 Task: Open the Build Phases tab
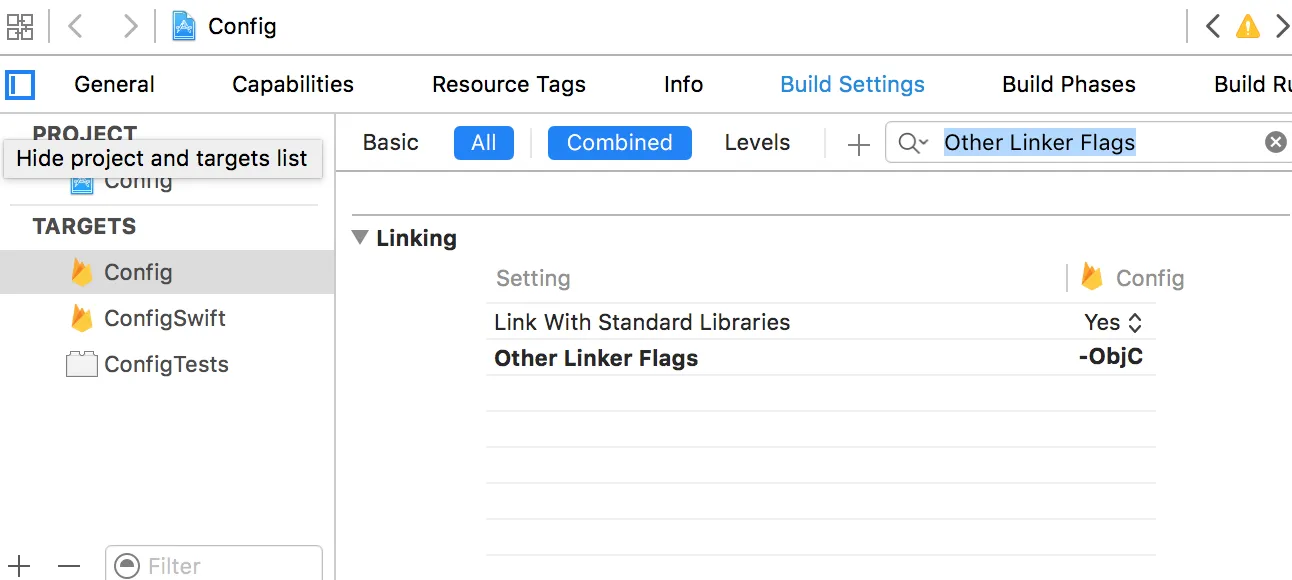(1068, 85)
